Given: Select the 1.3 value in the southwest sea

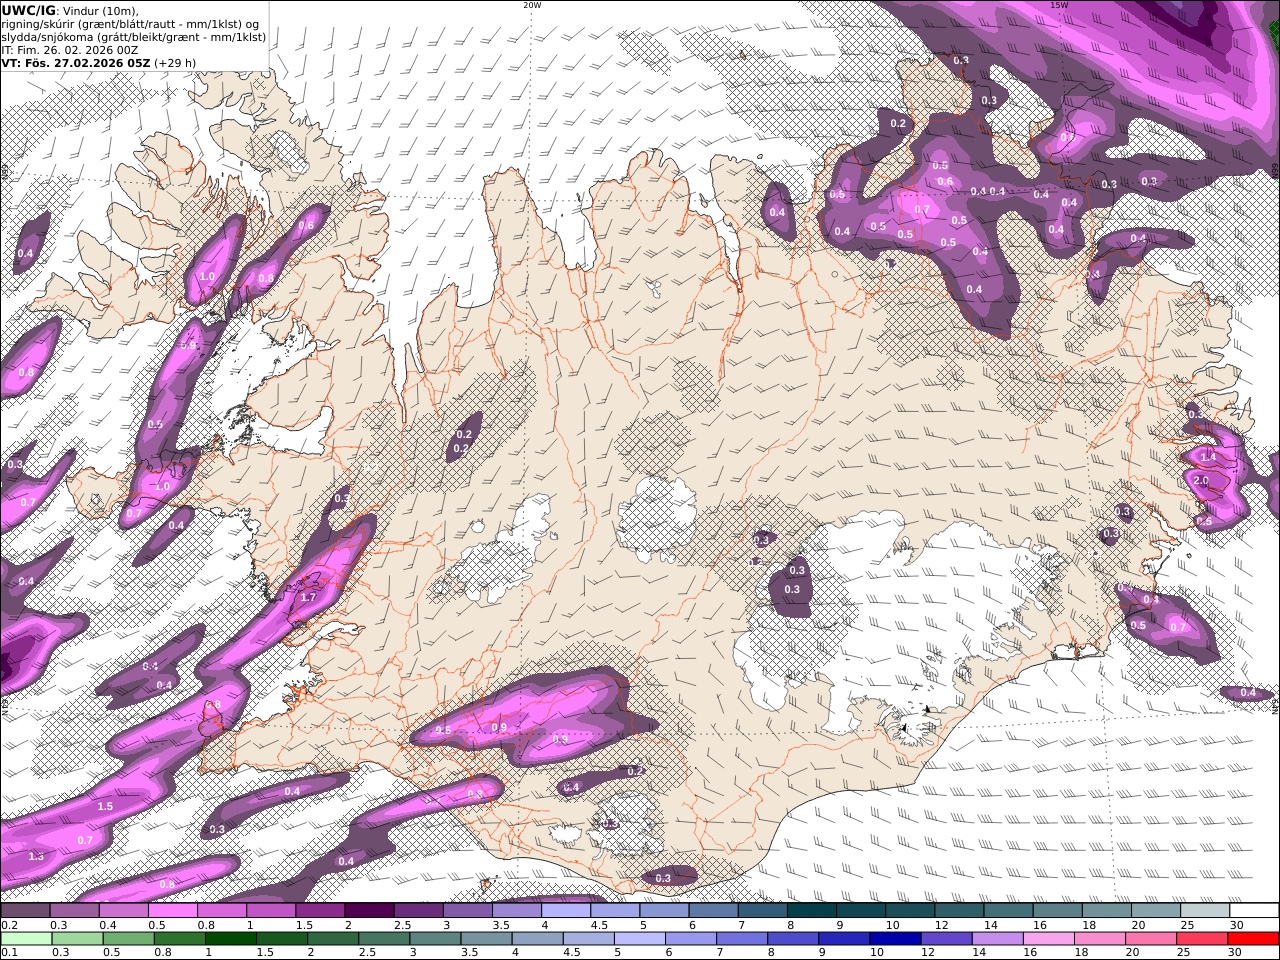Looking at the screenshot, I should coord(36,857).
